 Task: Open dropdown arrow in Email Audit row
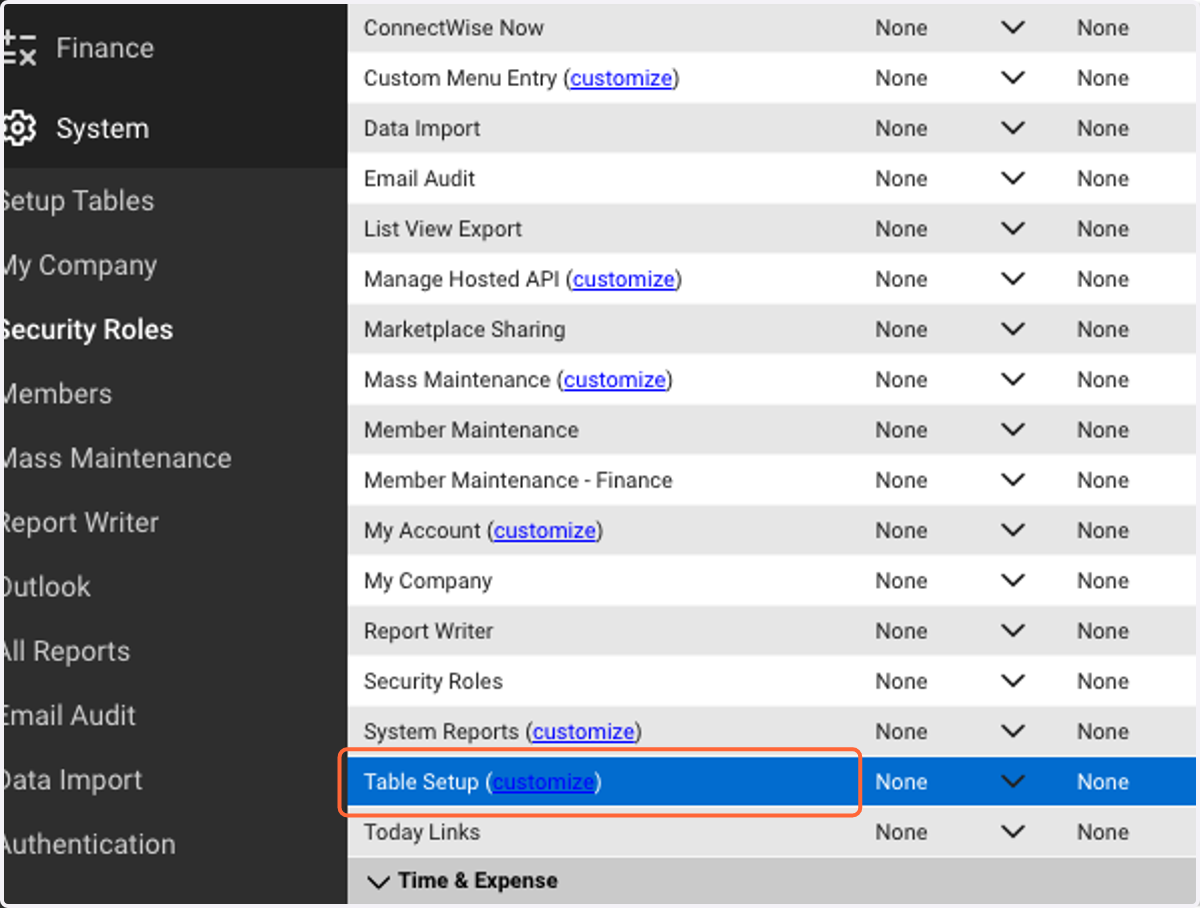pos(1013,178)
